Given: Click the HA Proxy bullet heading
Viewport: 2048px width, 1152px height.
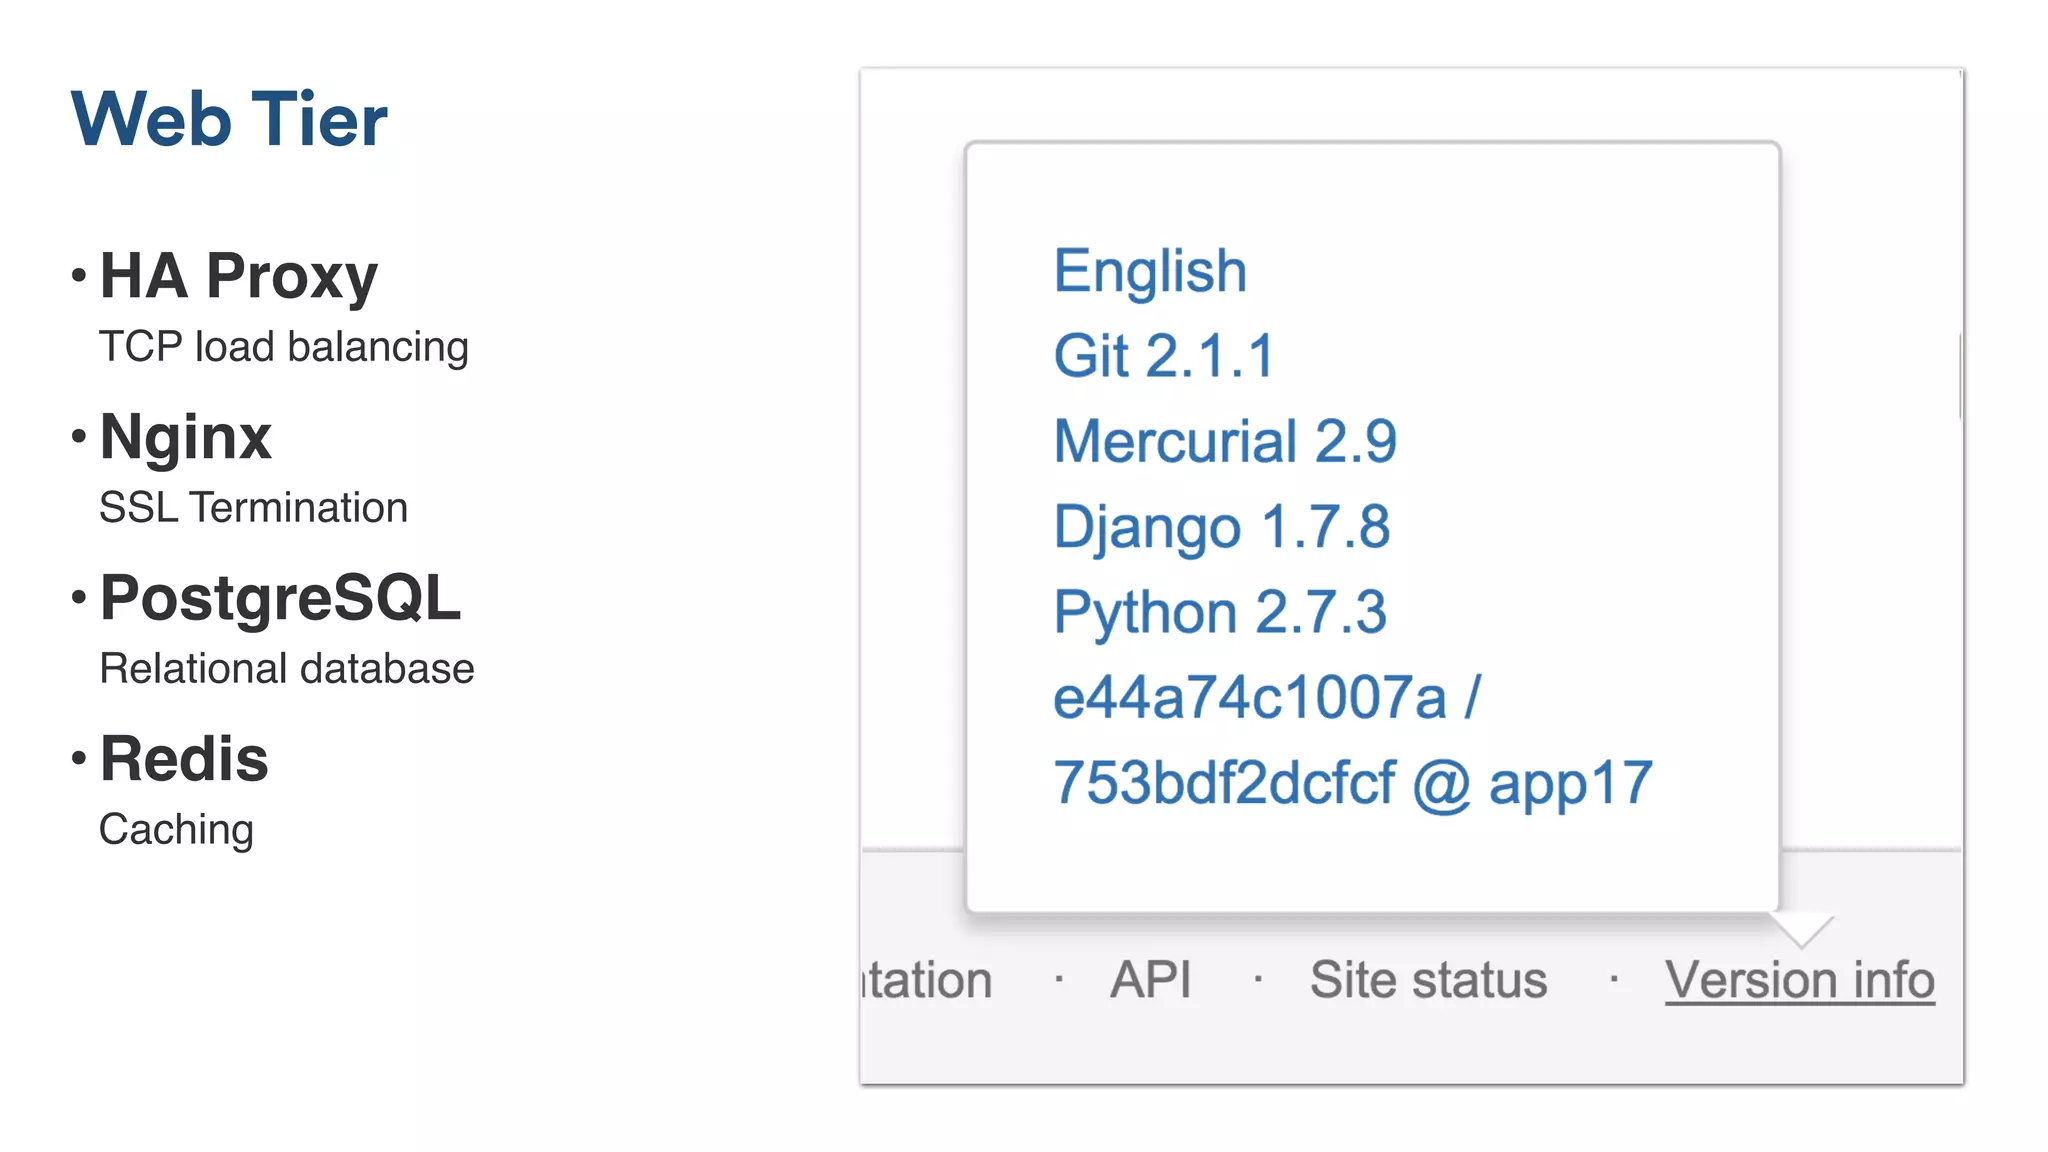Looking at the screenshot, I should (x=239, y=276).
